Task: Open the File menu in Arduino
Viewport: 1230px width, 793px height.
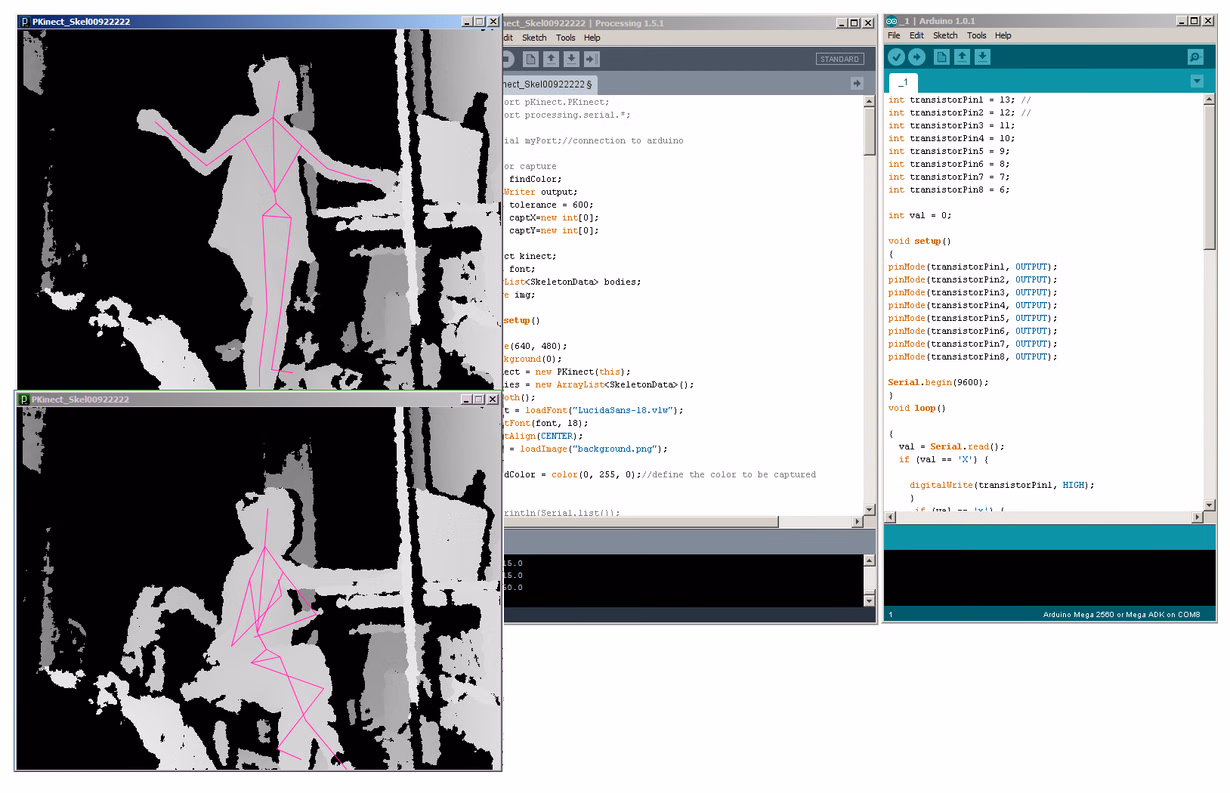Action: 894,35
